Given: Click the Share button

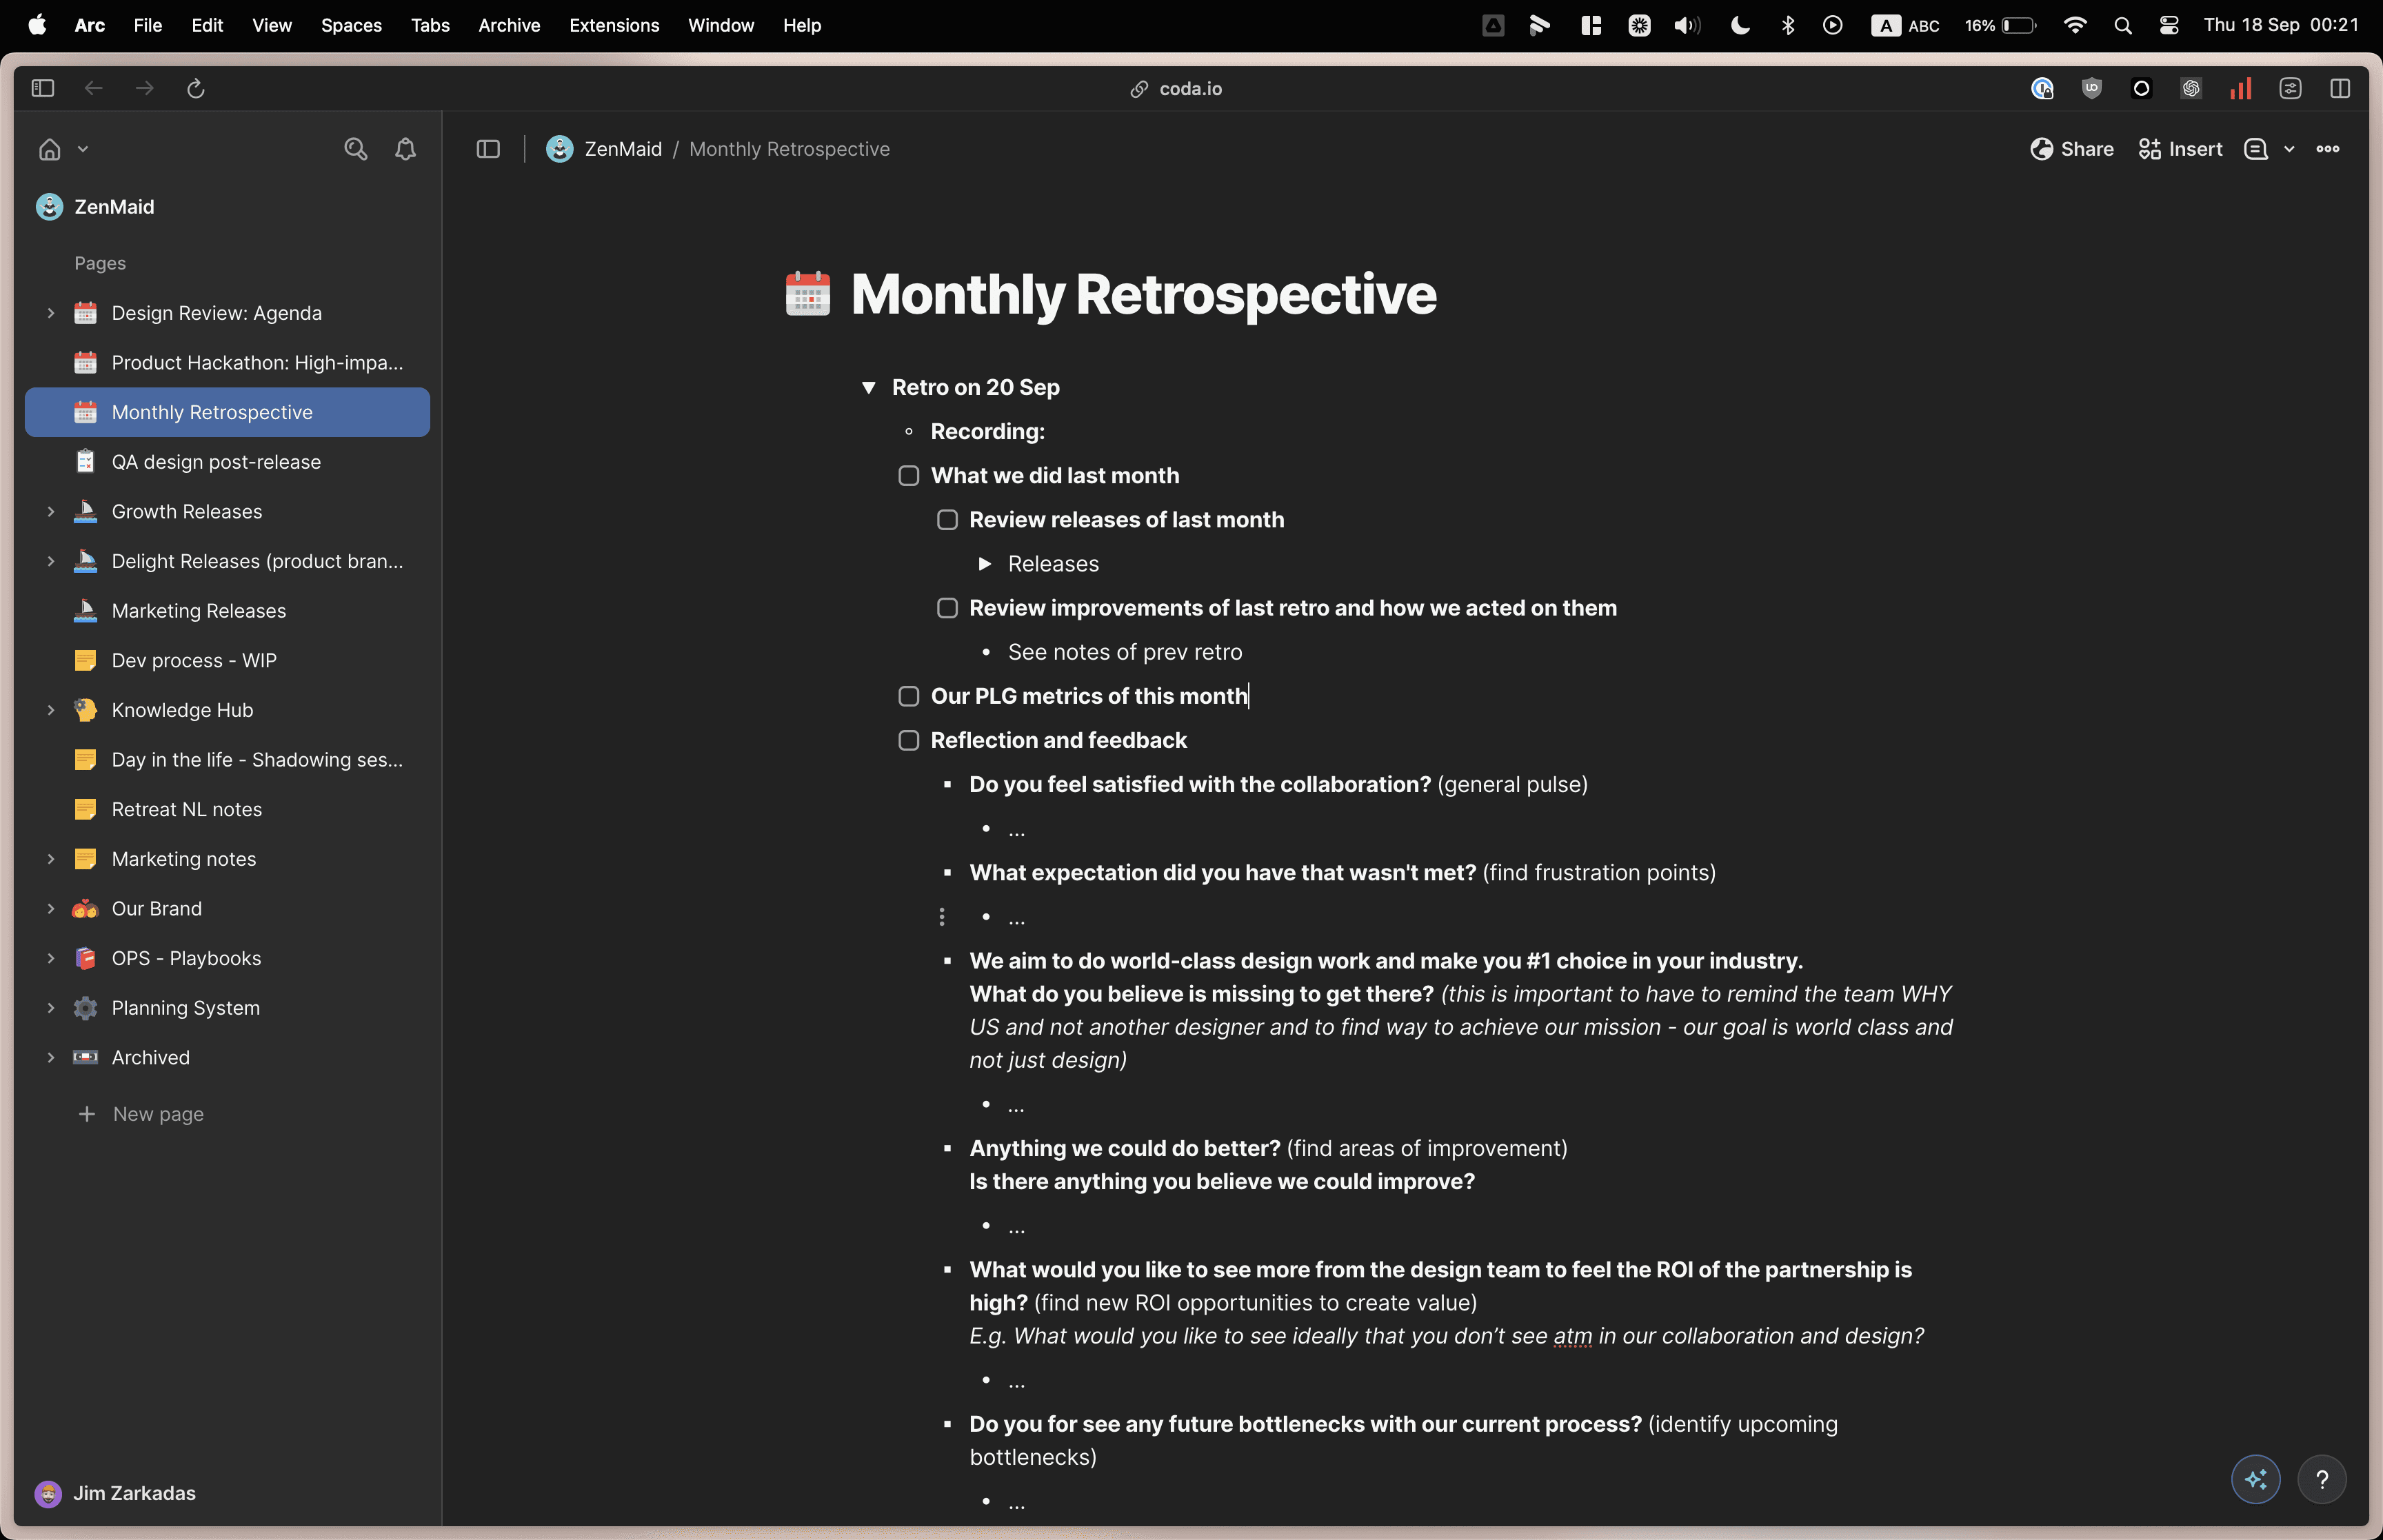Looking at the screenshot, I should coord(2071,149).
